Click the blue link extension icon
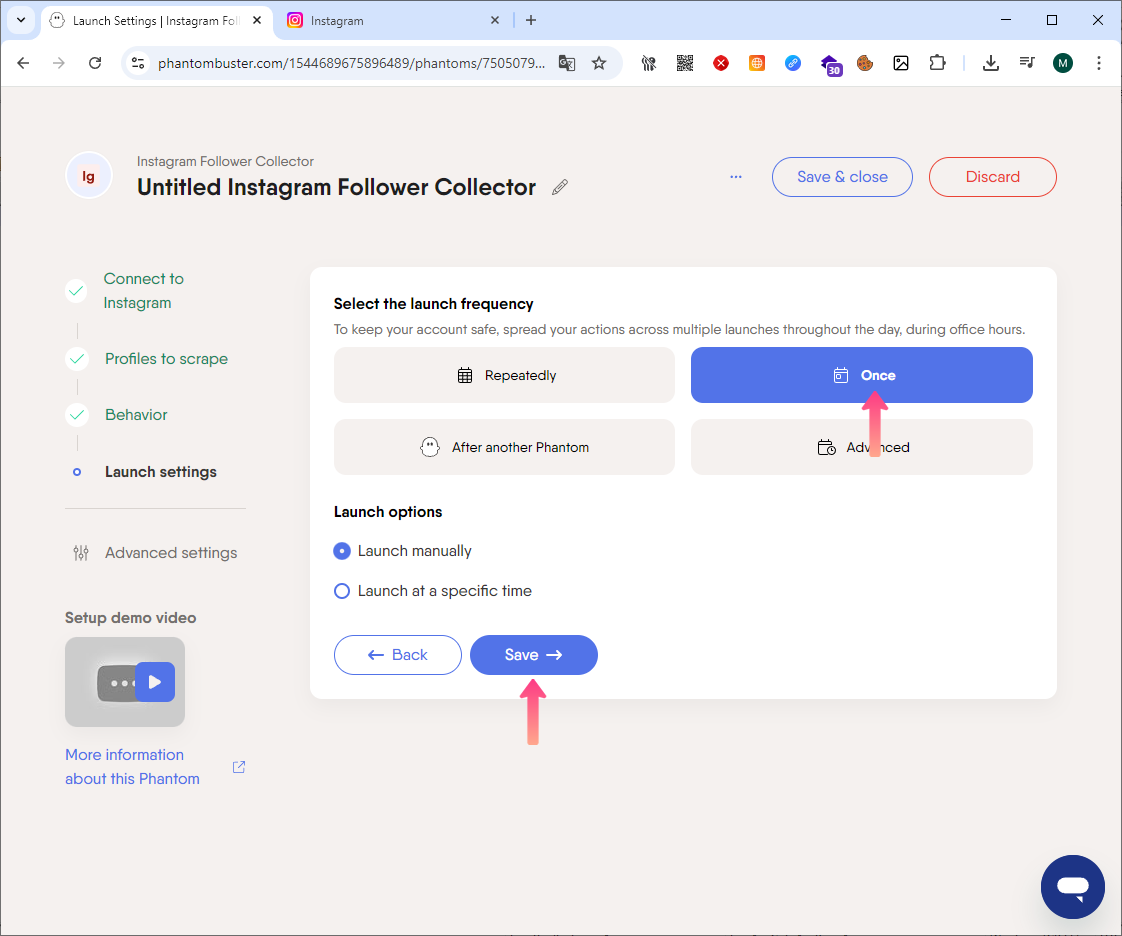1122x936 pixels. tap(793, 63)
